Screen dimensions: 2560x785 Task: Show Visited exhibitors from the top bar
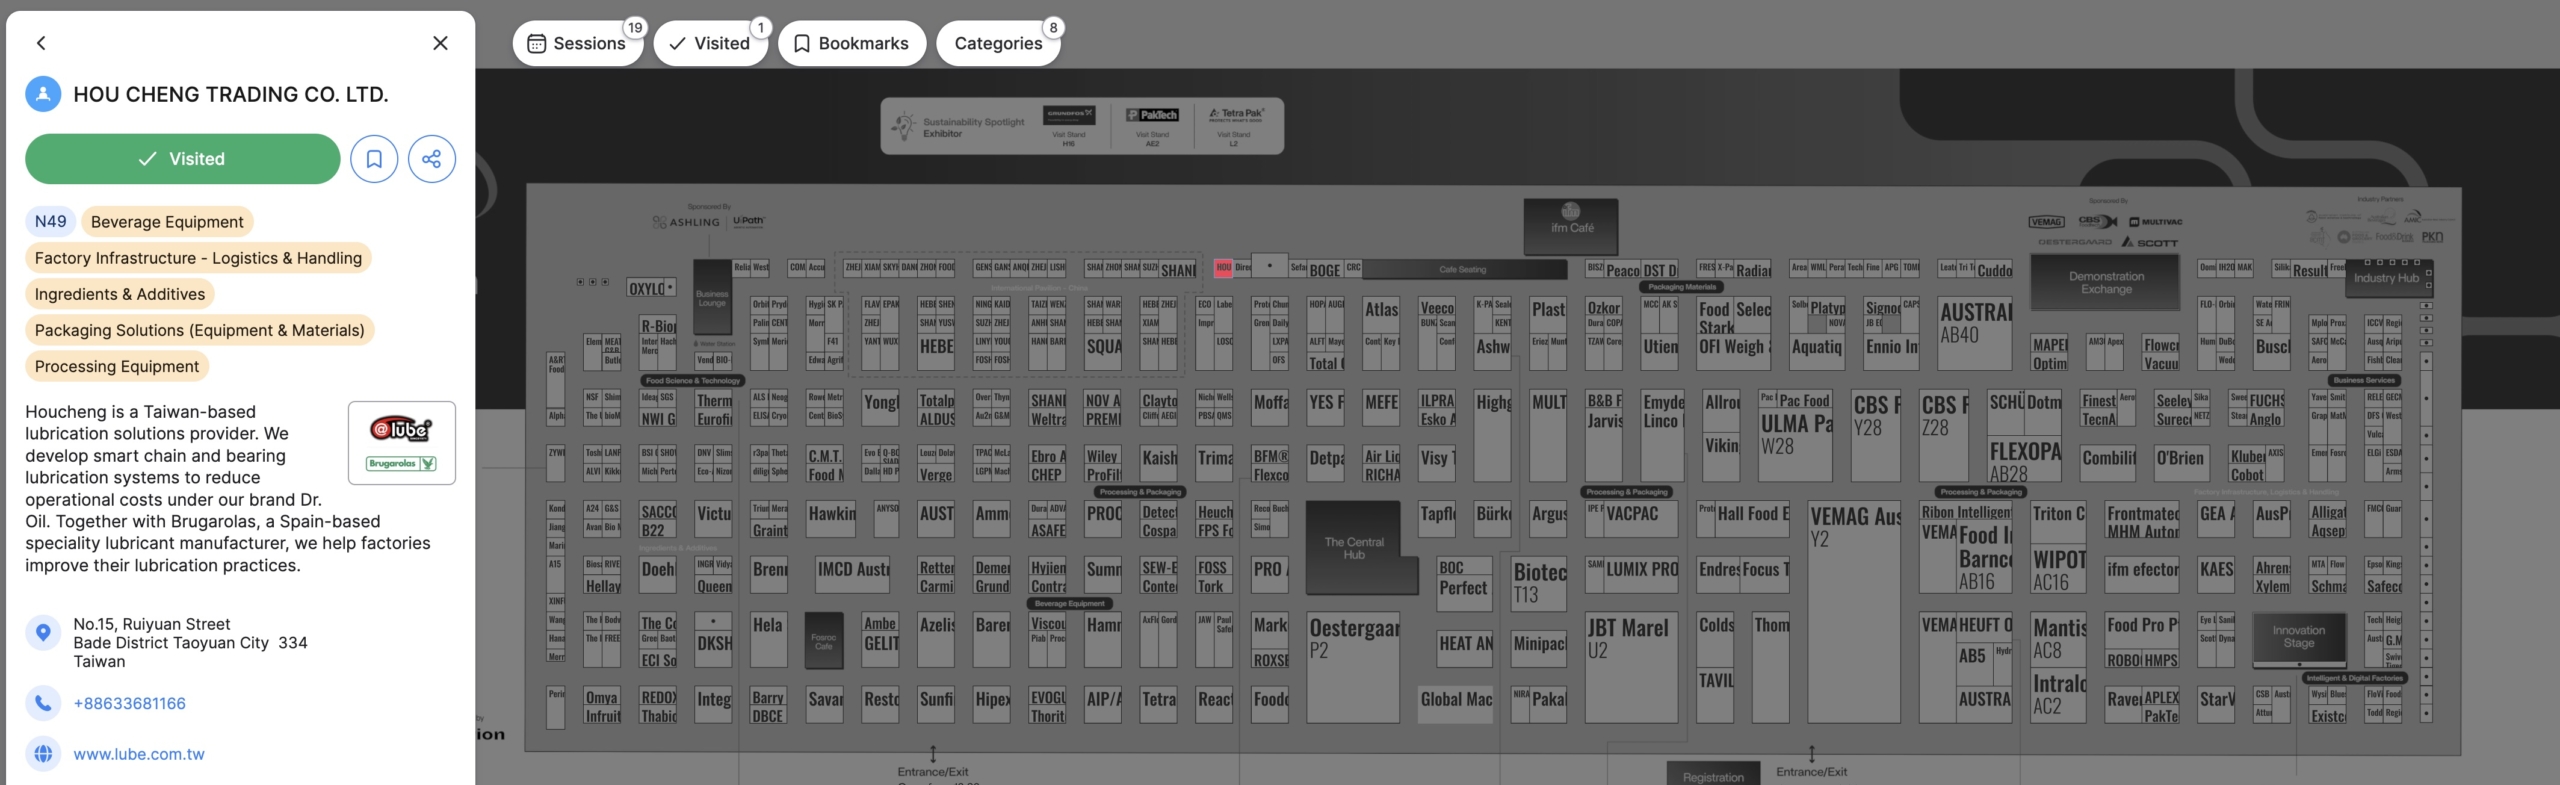pyautogui.click(x=710, y=43)
